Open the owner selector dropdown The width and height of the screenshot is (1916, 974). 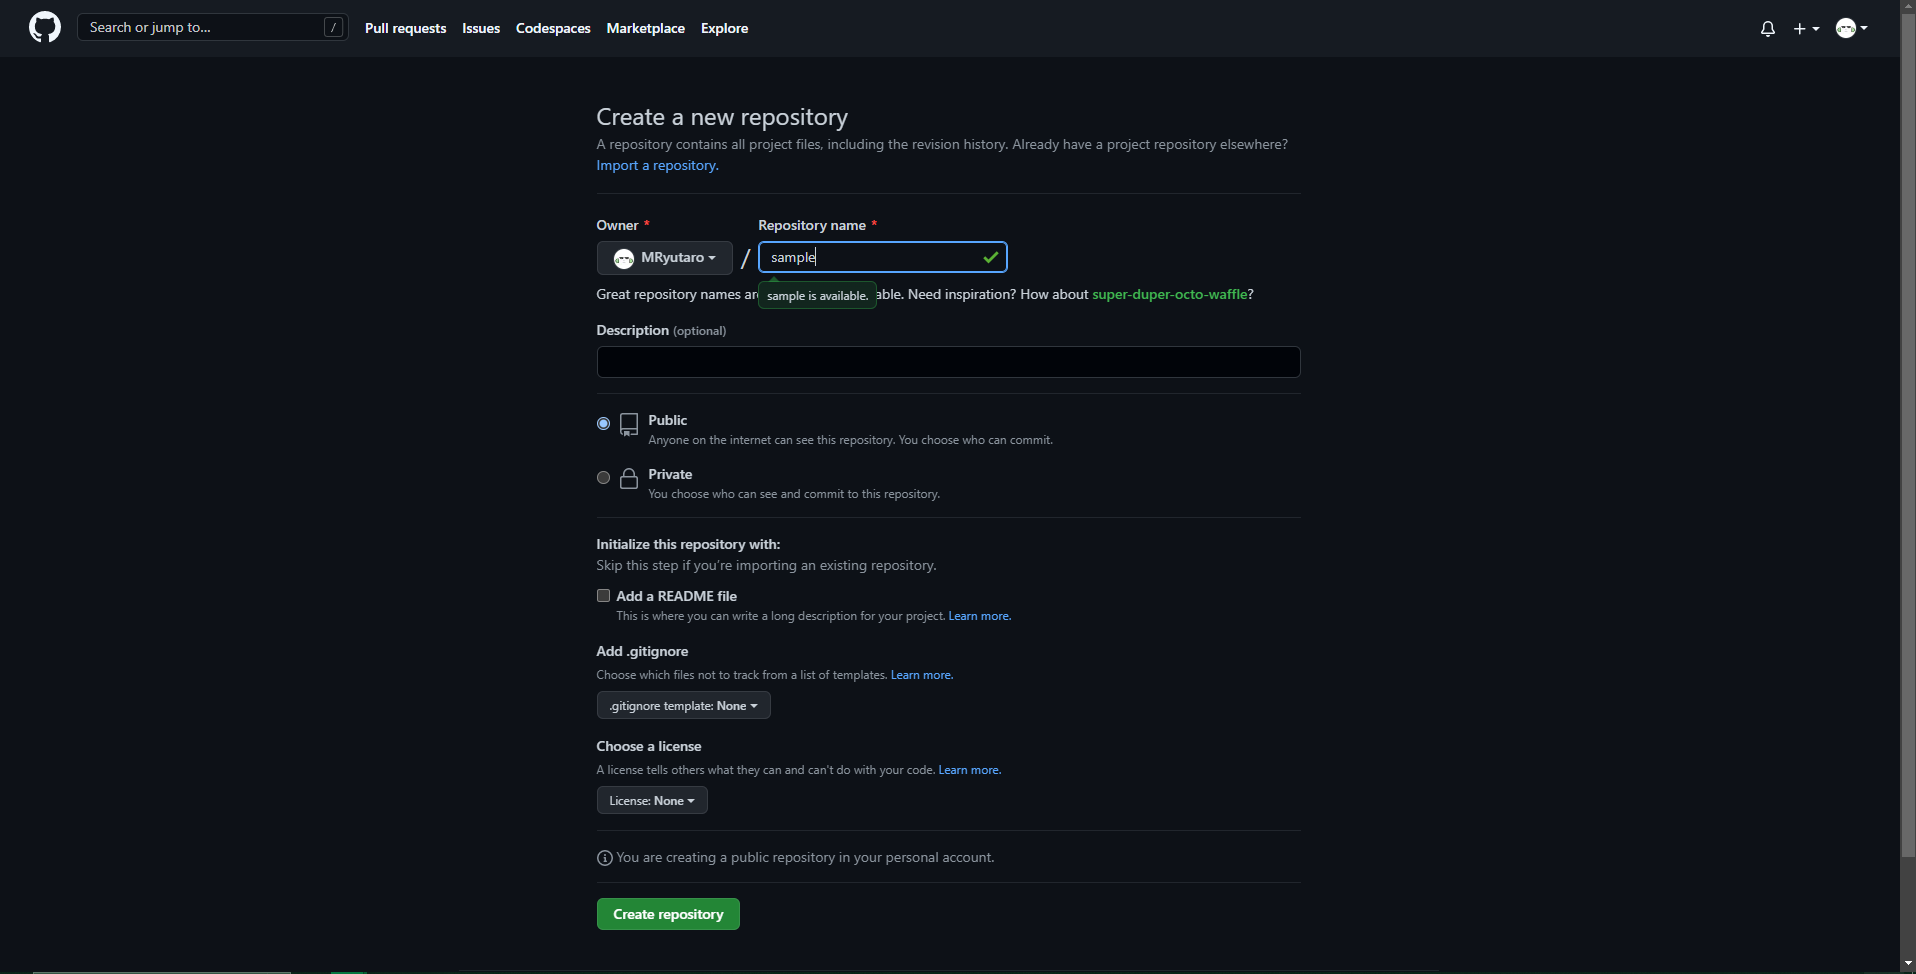pos(664,258)
